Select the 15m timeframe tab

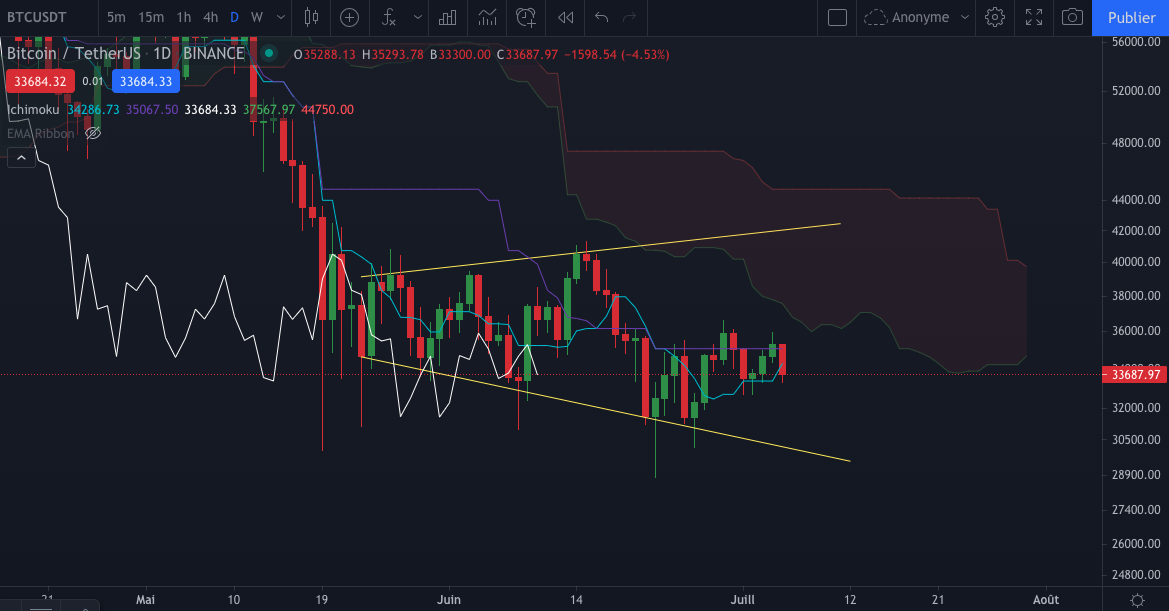150,17
